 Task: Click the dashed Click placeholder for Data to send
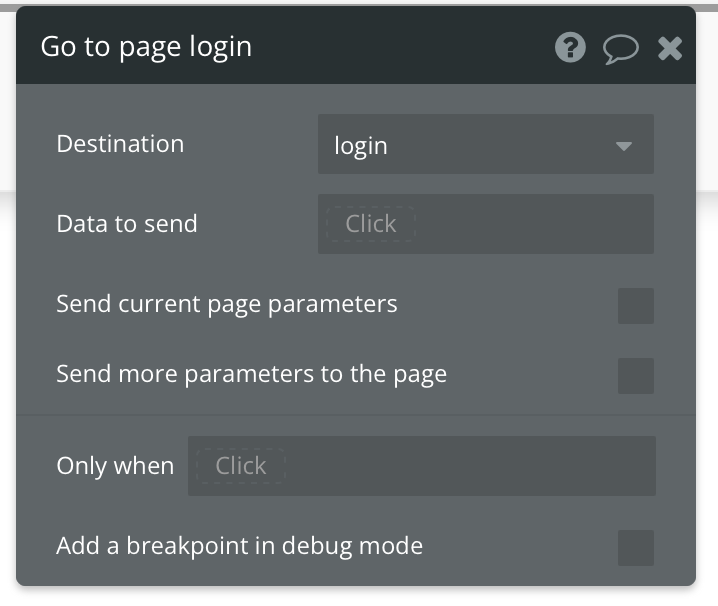pyautogui.click(x=370, y=224)
